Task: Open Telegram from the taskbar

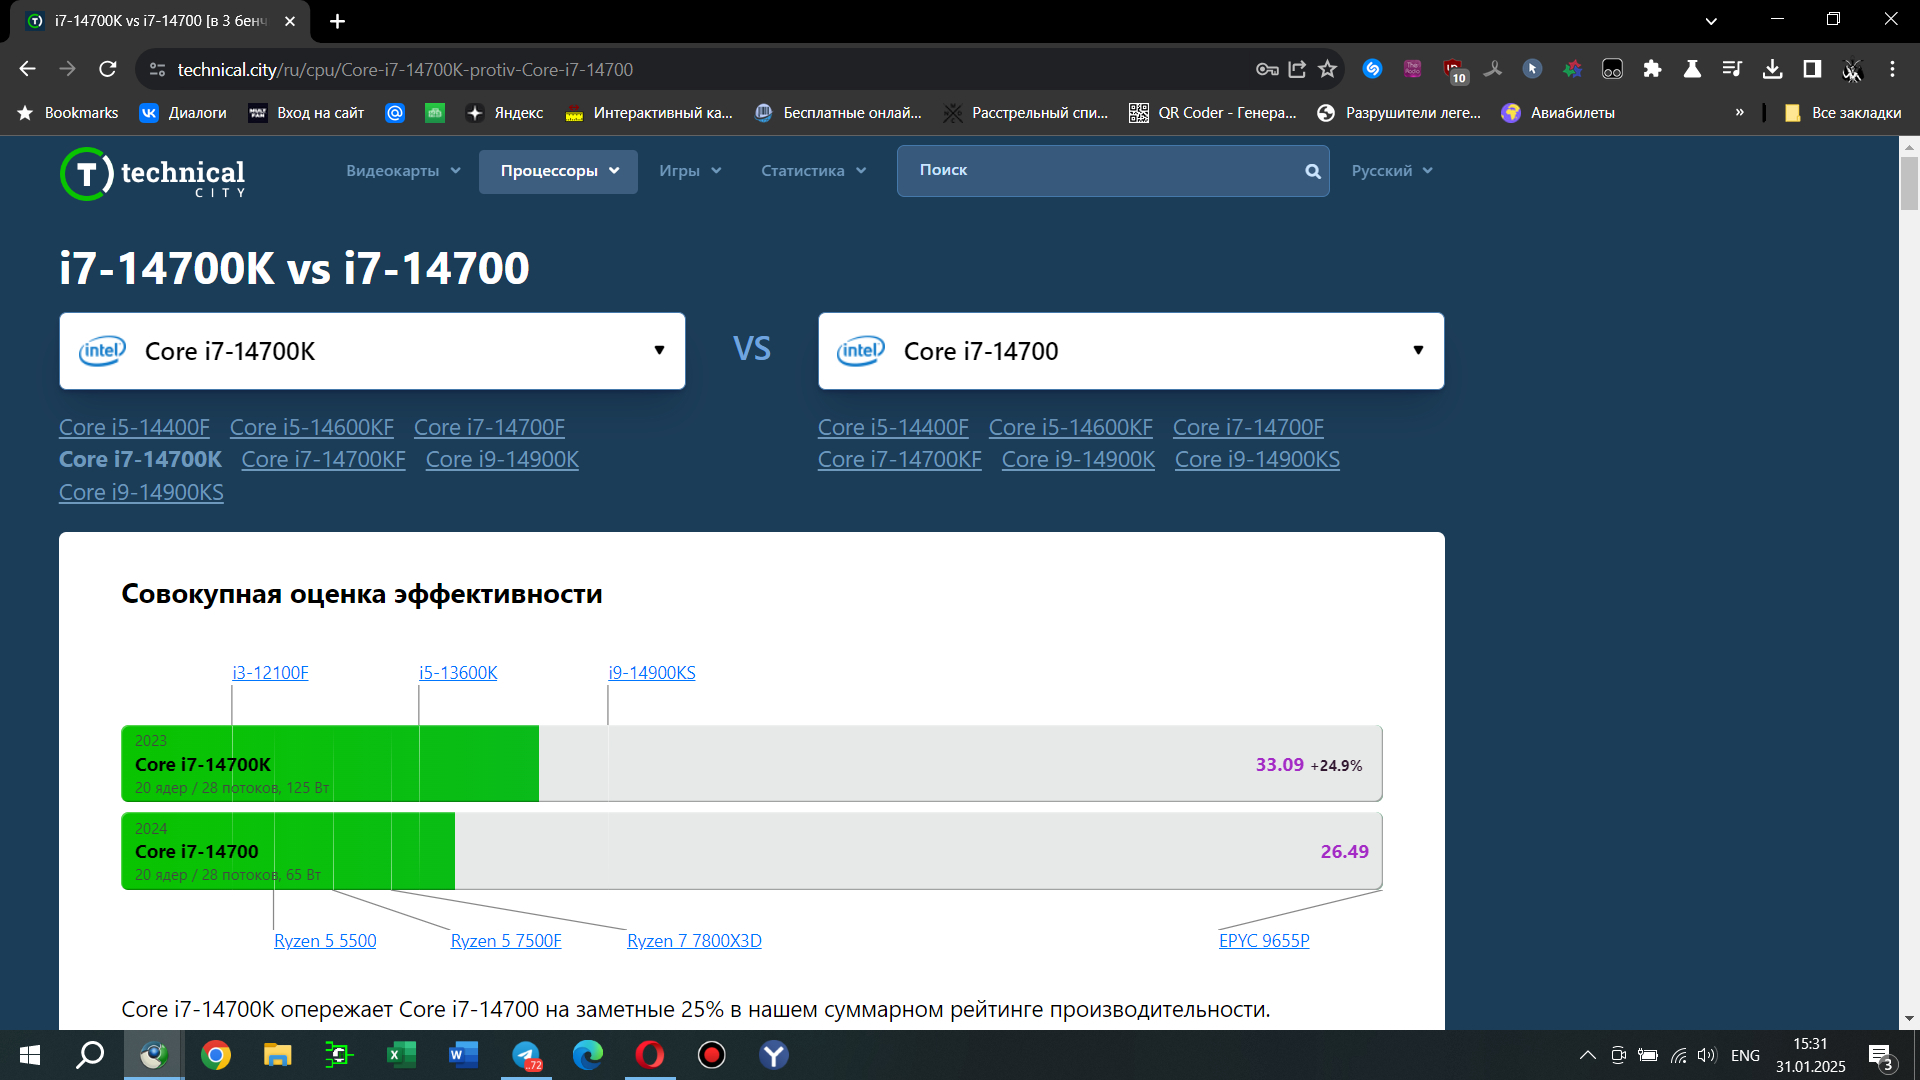Action: 526,1055
